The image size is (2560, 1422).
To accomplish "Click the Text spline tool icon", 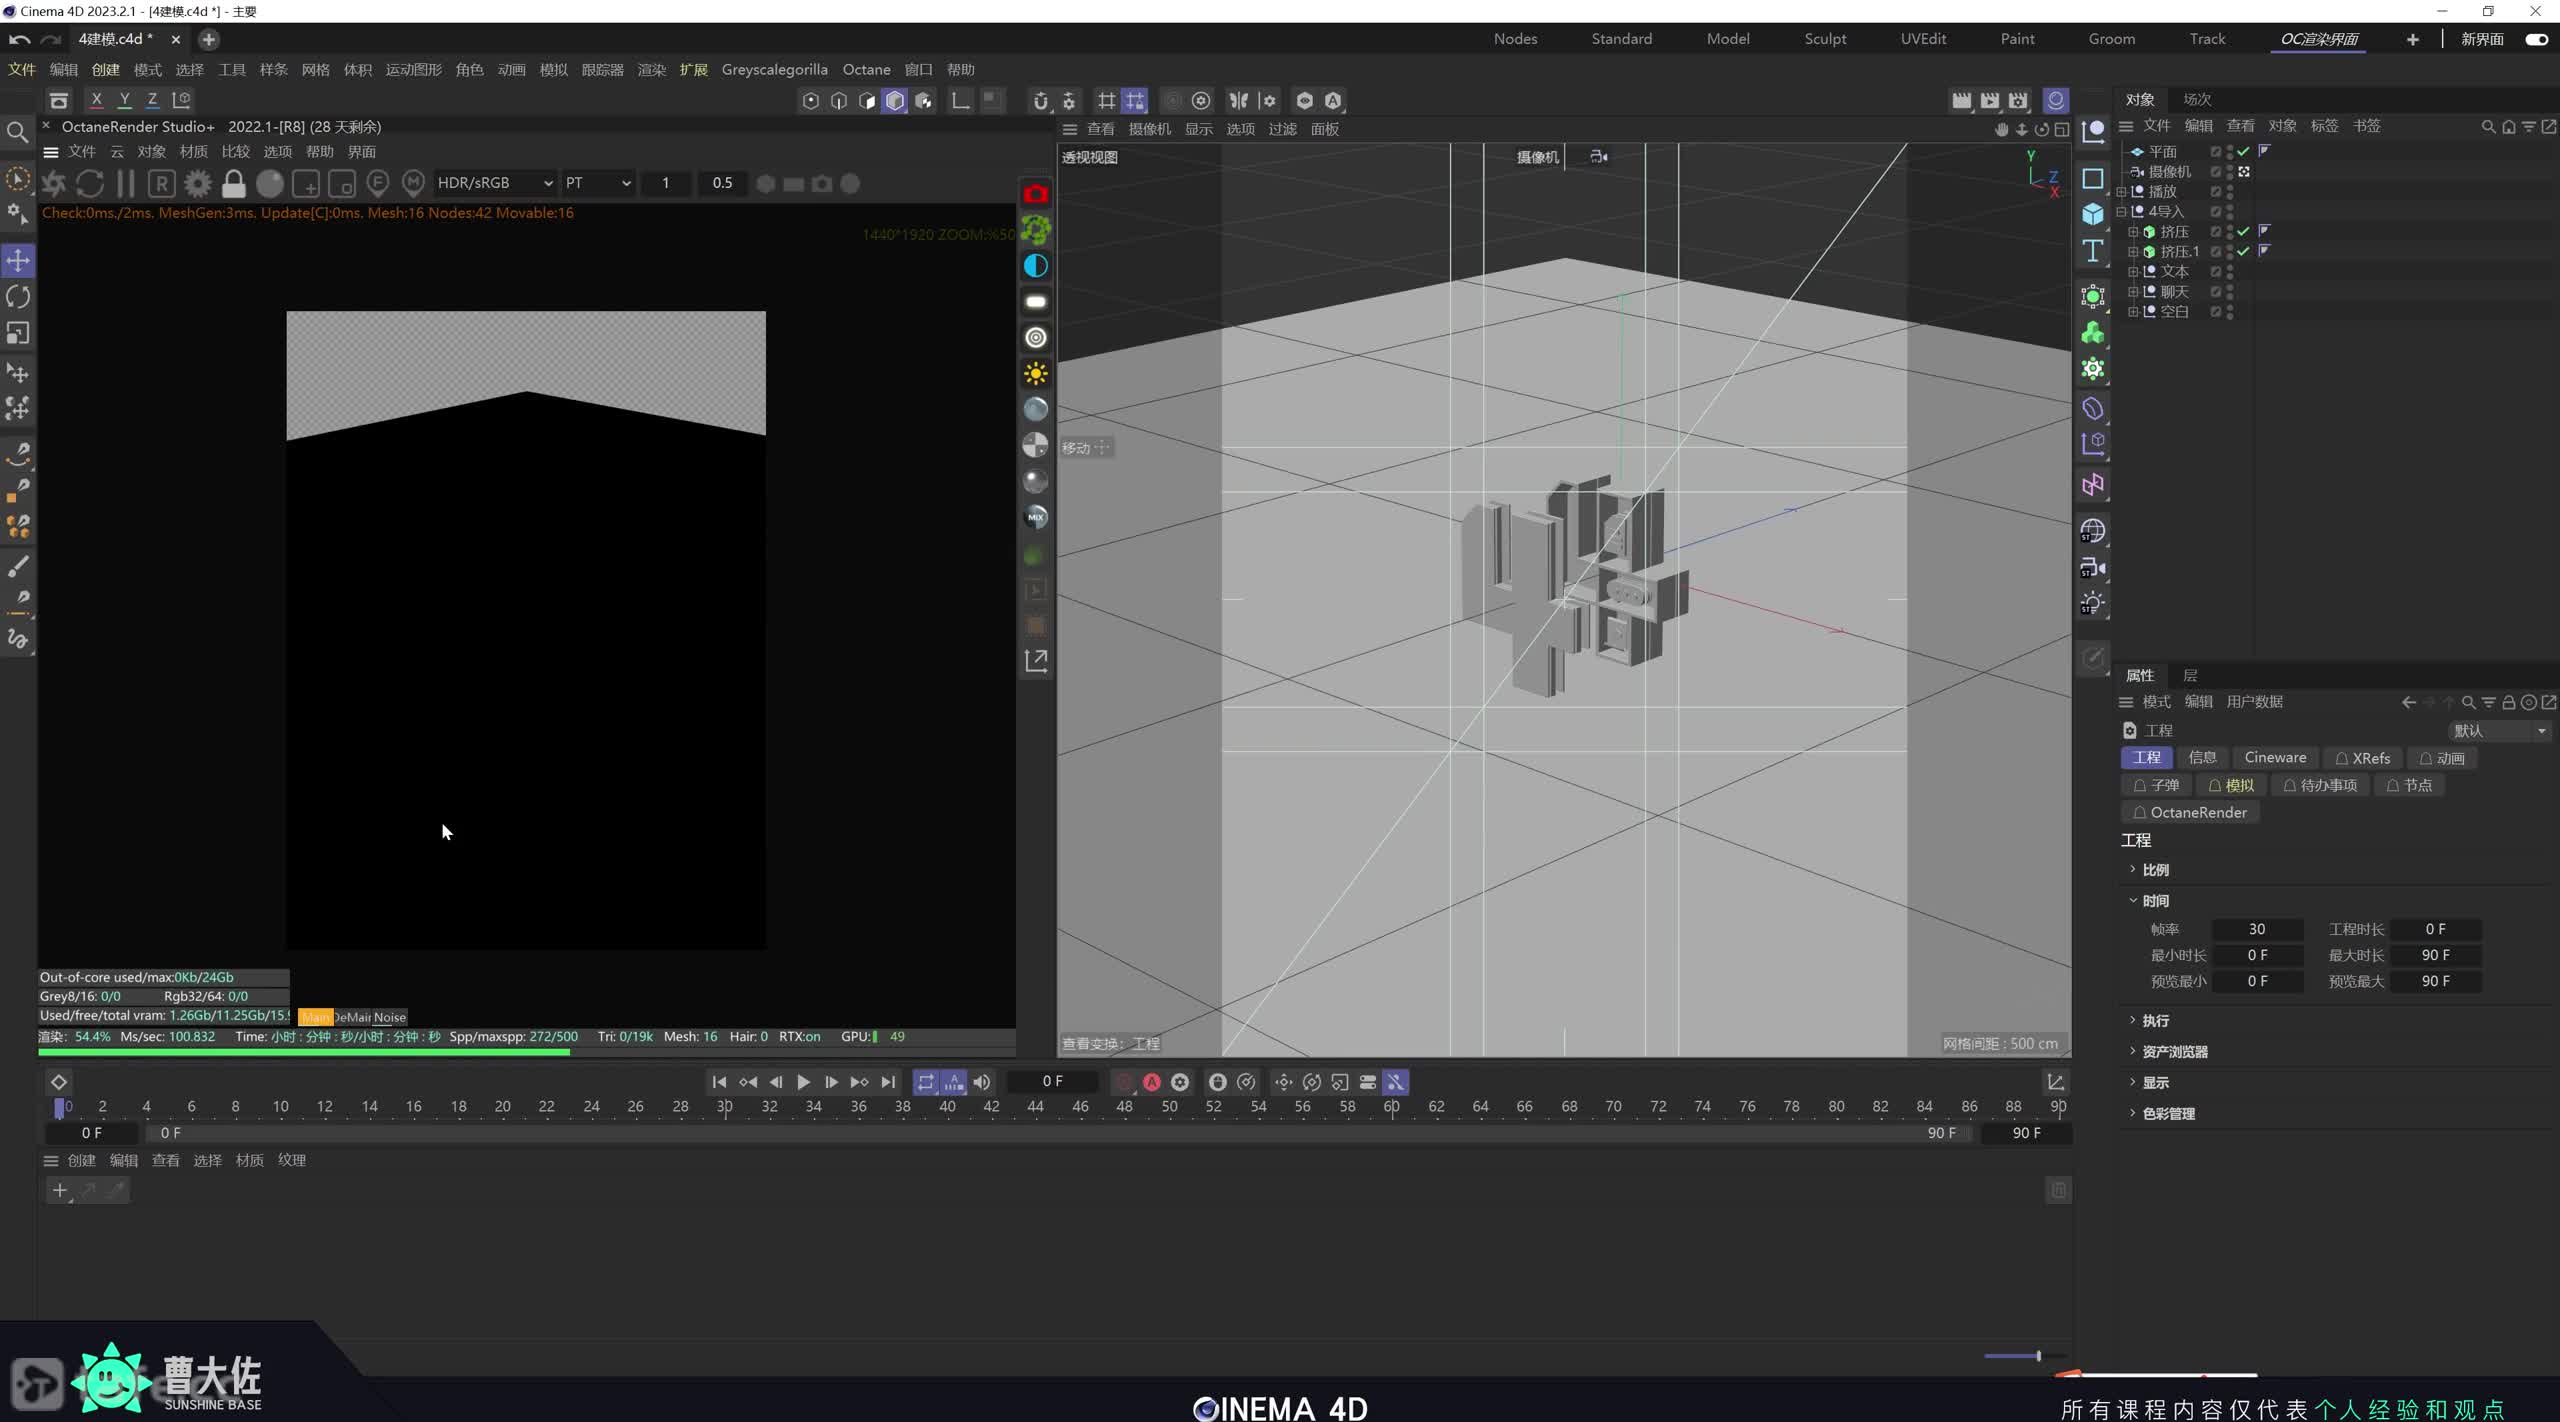I will [2093, 251].
